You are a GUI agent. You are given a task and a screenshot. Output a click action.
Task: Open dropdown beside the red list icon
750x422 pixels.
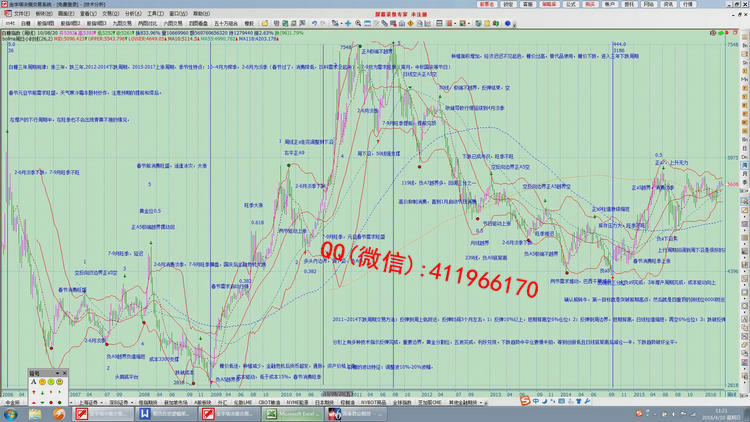(x=455, y=23)
